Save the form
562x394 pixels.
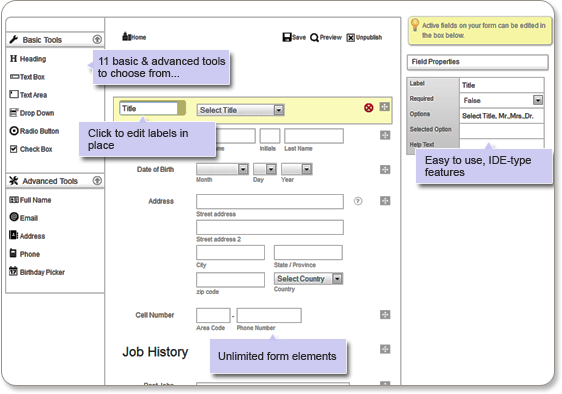294,37
